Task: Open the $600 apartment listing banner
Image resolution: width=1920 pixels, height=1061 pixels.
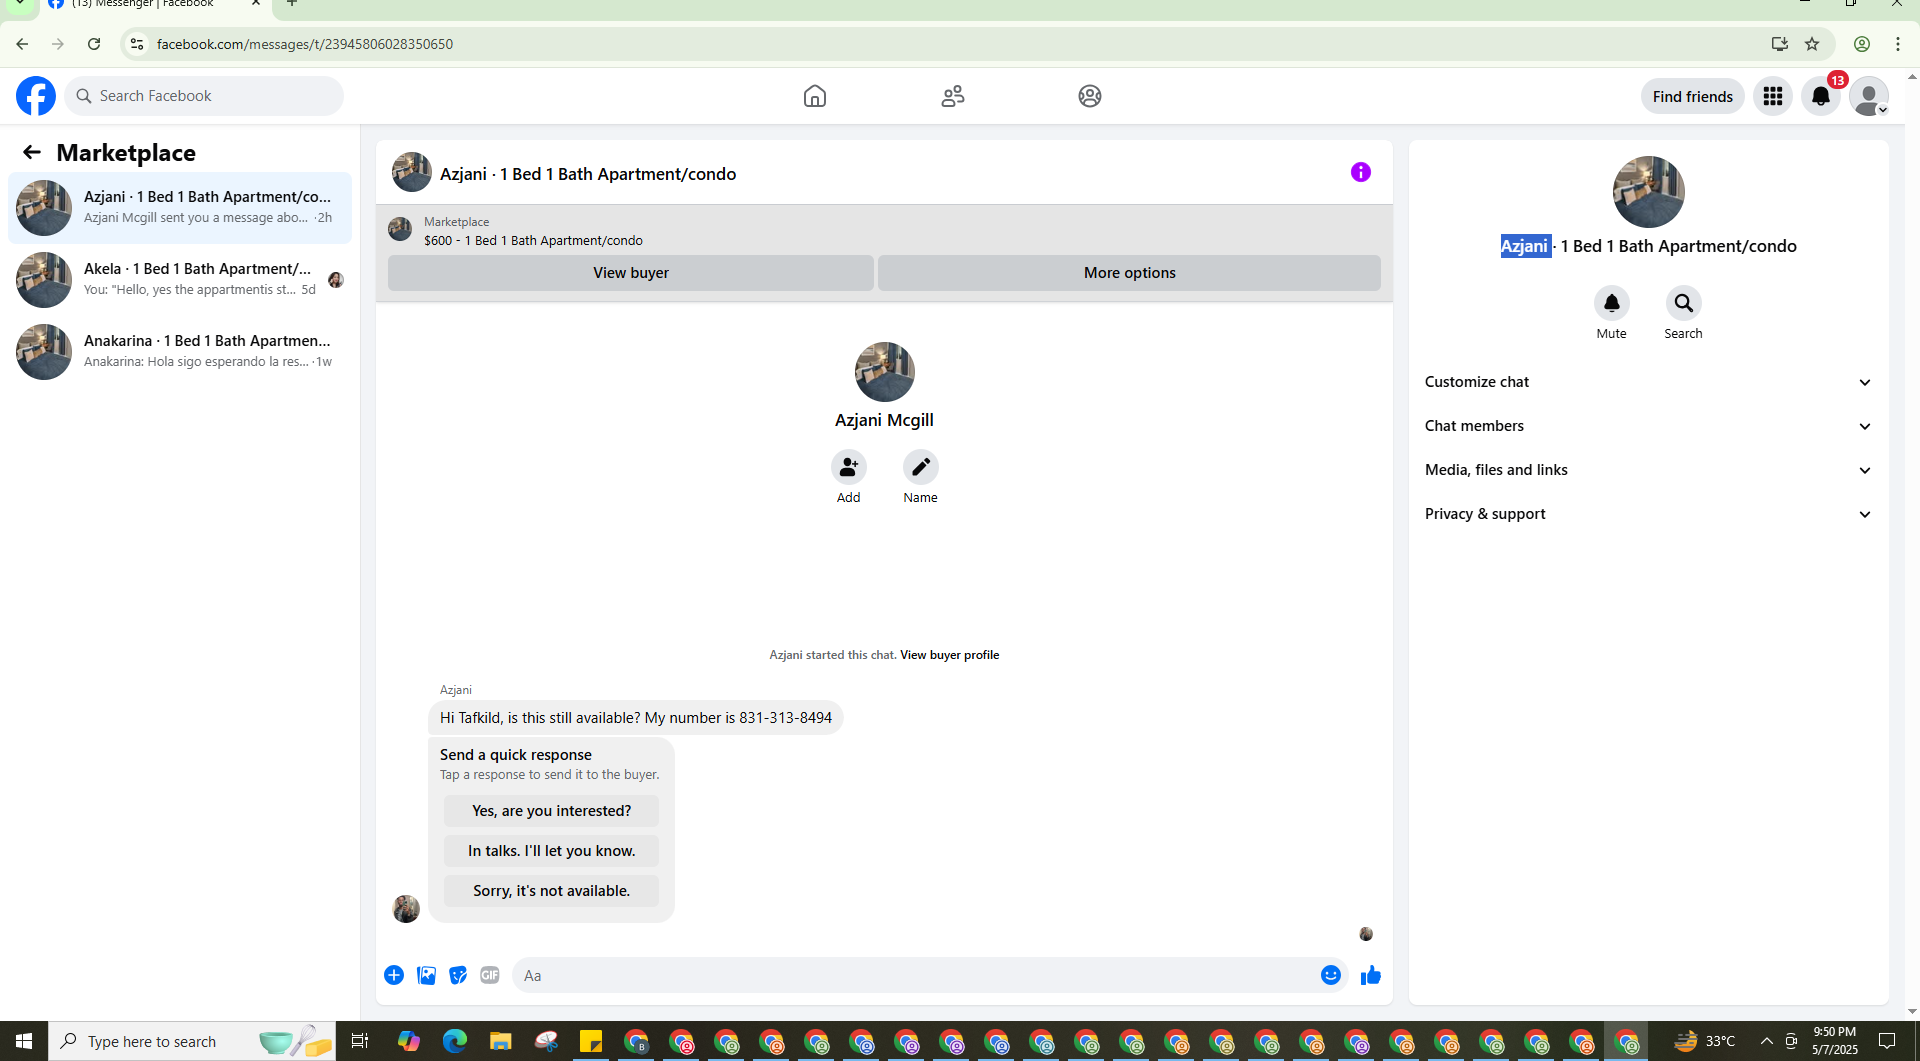Action: tap(884, 231)
